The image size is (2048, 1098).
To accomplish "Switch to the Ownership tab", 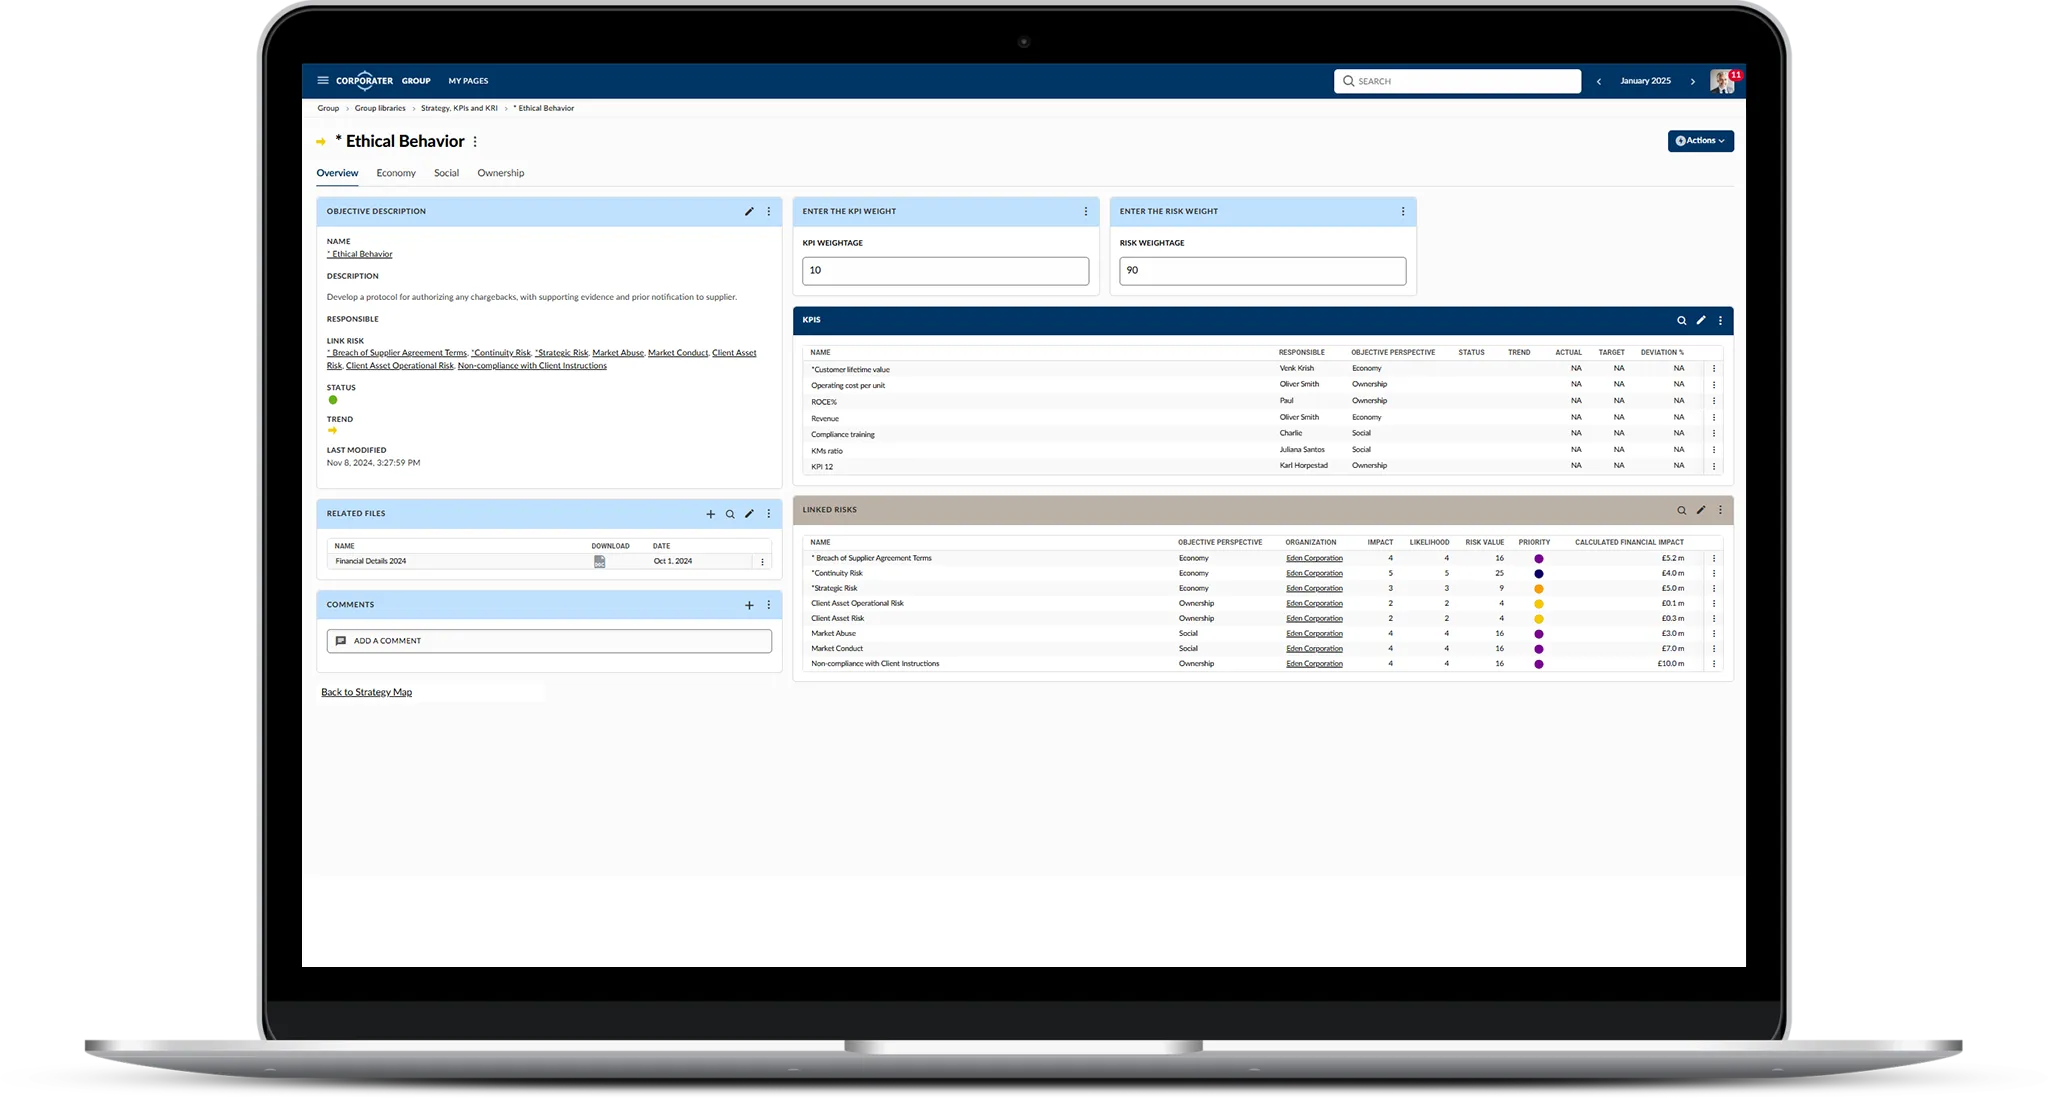I will tap(500, 173).
